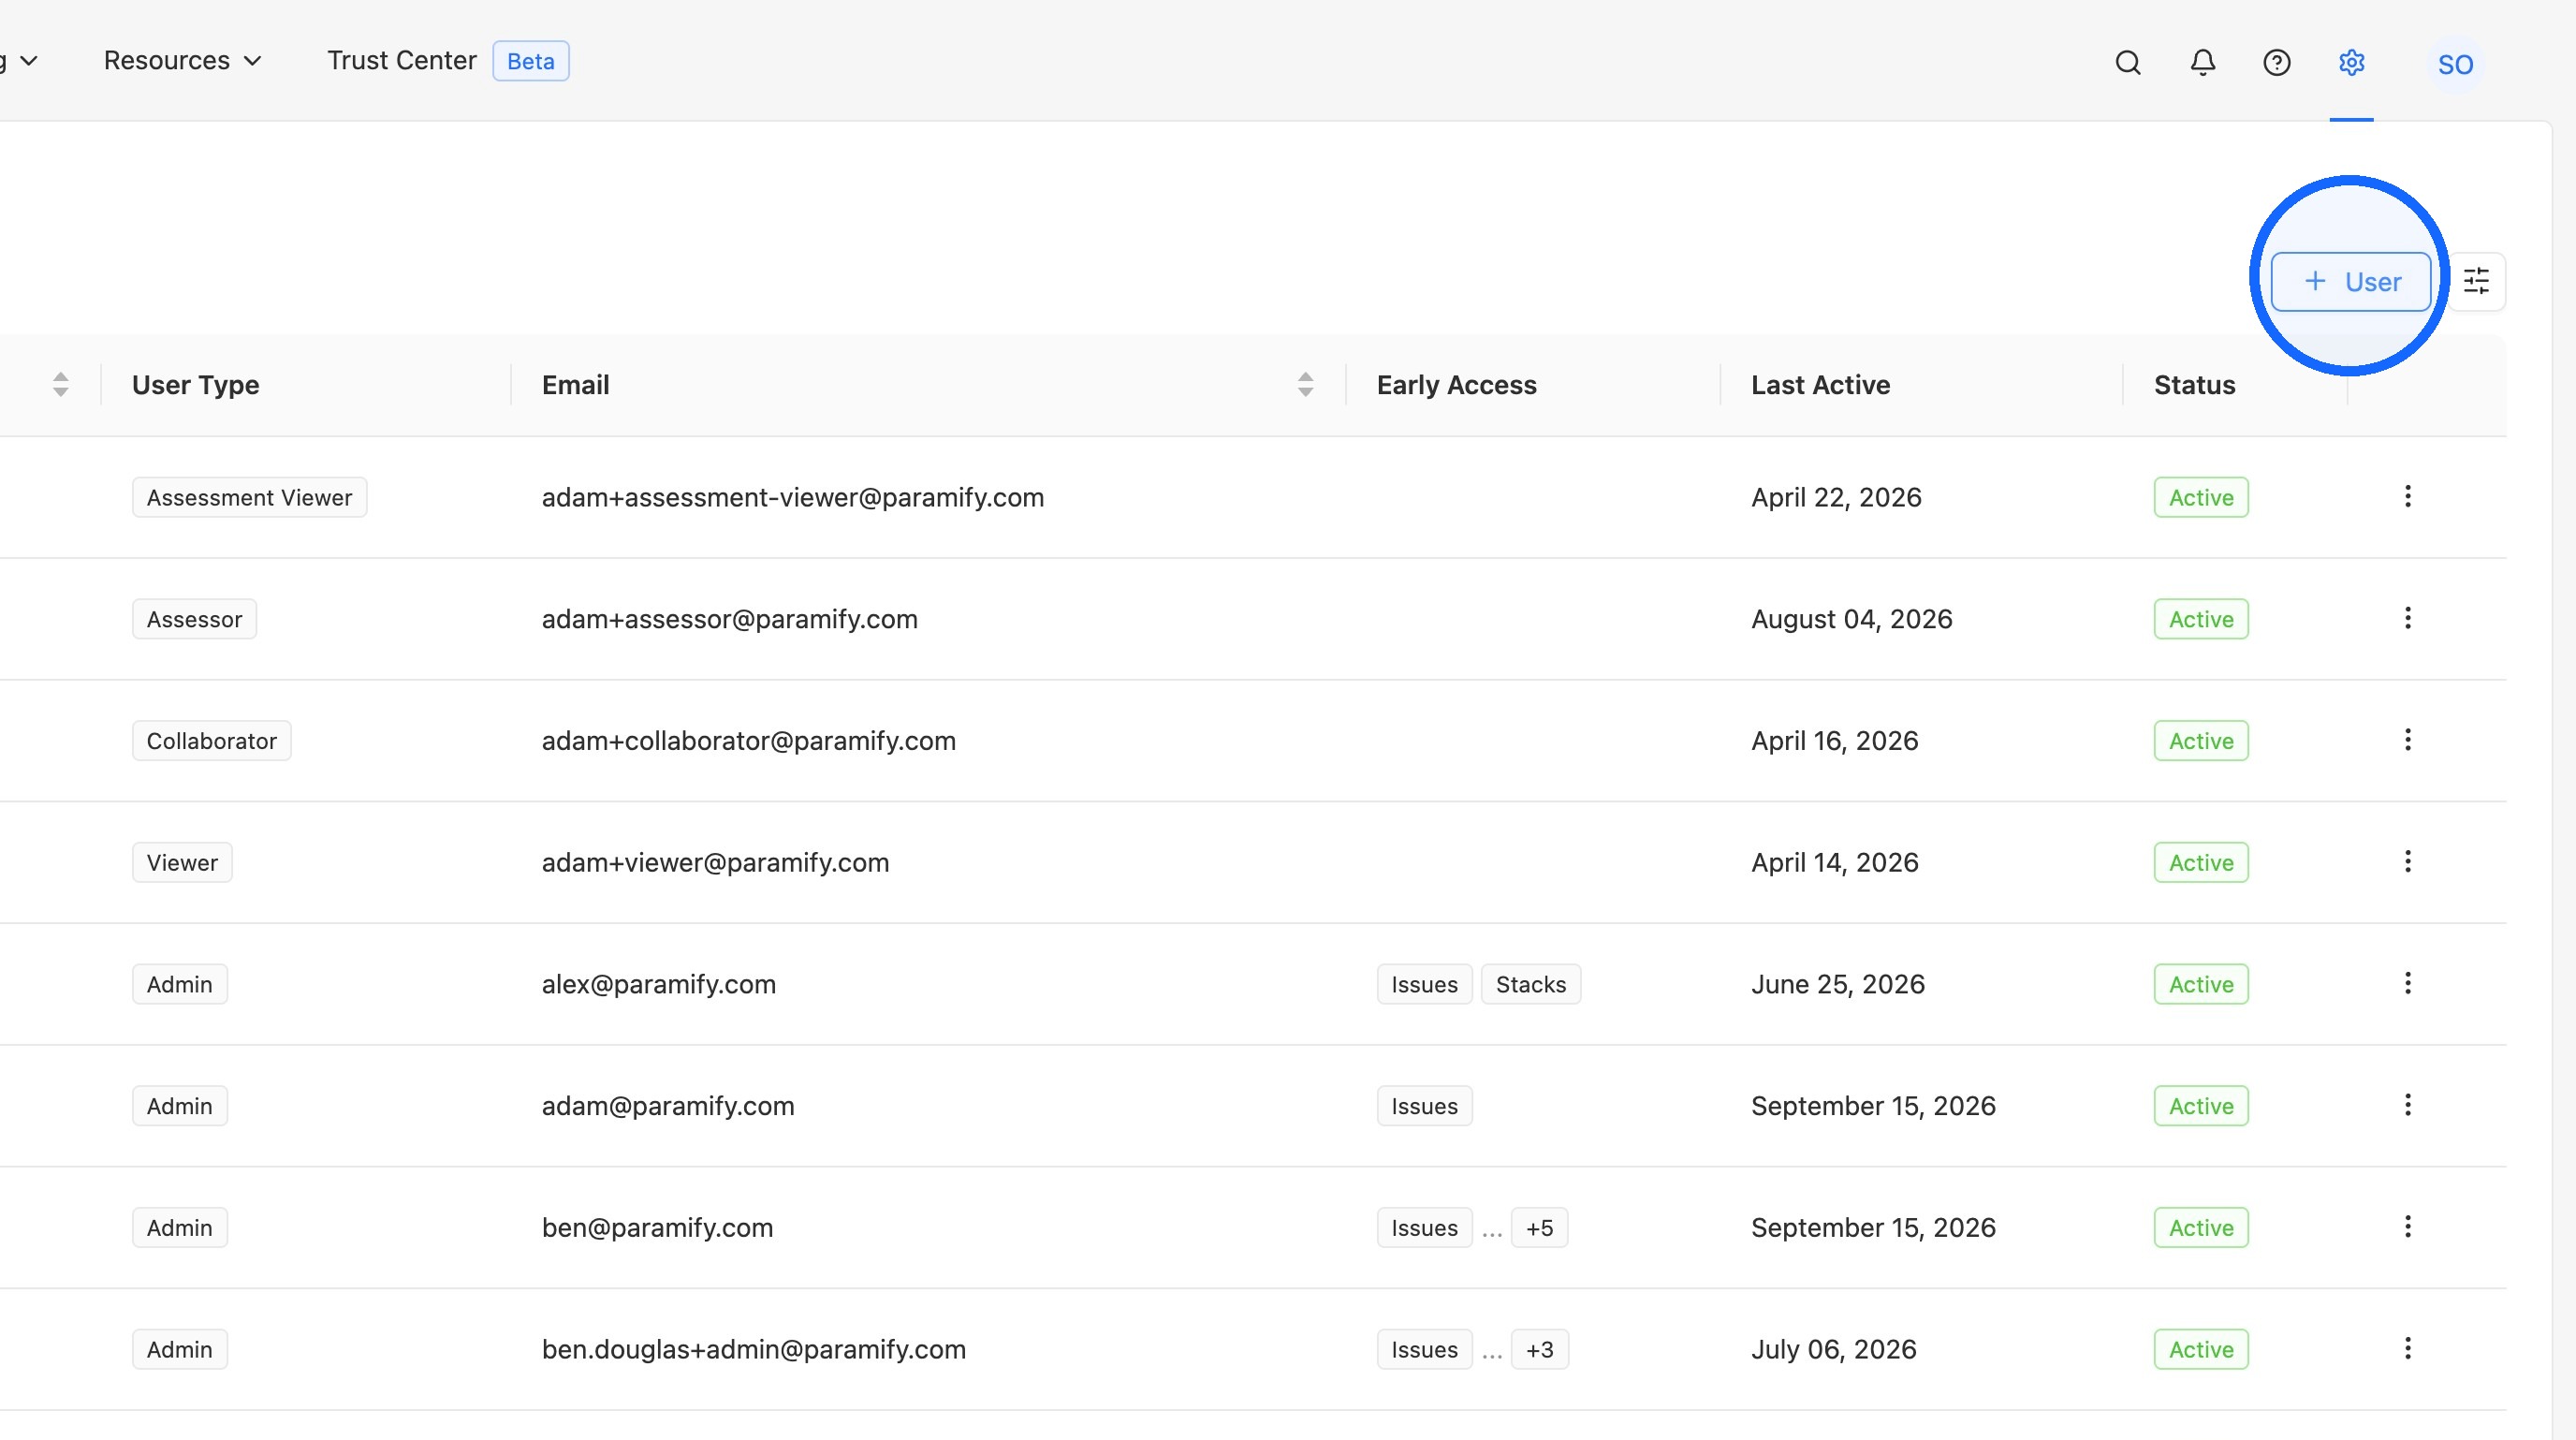2576x1440 pixels.
Task: Open the Trust Center tab
Action: click(401, 61)
